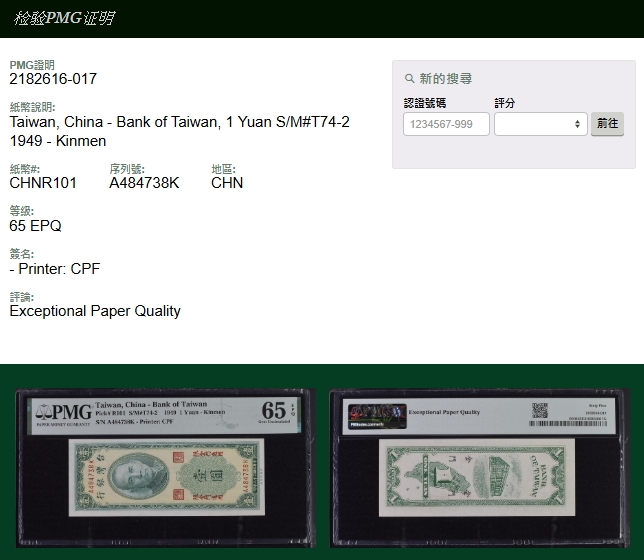Select the note number CHNR101
This screenshot has height=560, width=644.
tap(43, 183)
